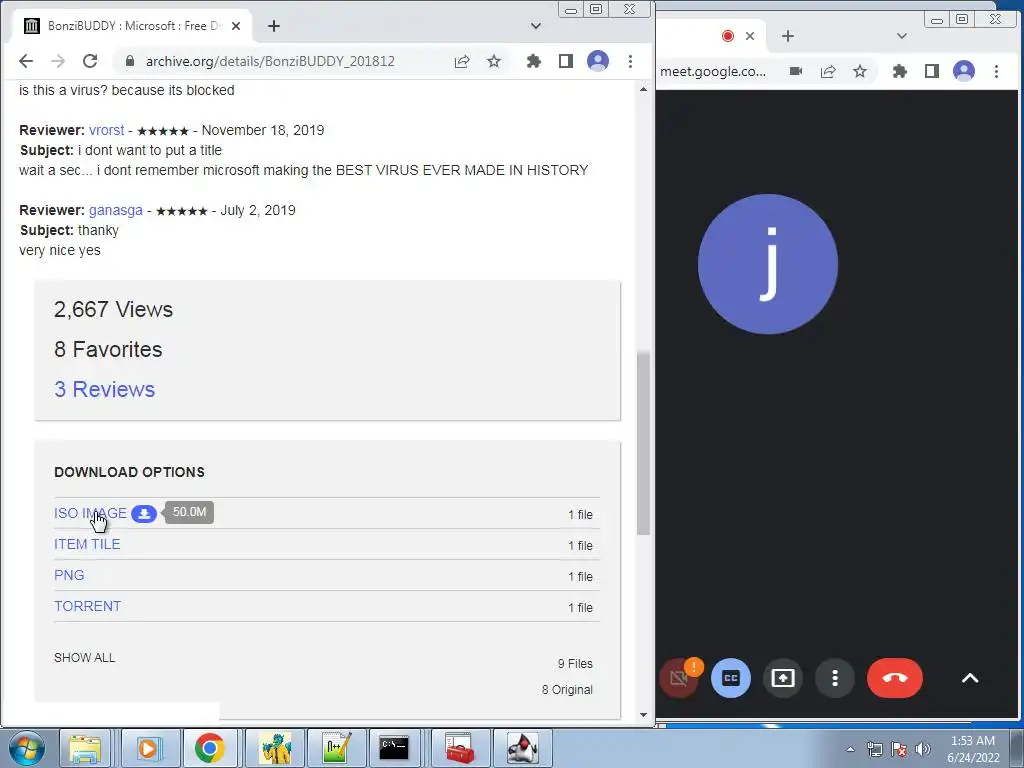Close the recording Meet tab
The height and width of the screenshot is (768, 1024).
point(750,36)
